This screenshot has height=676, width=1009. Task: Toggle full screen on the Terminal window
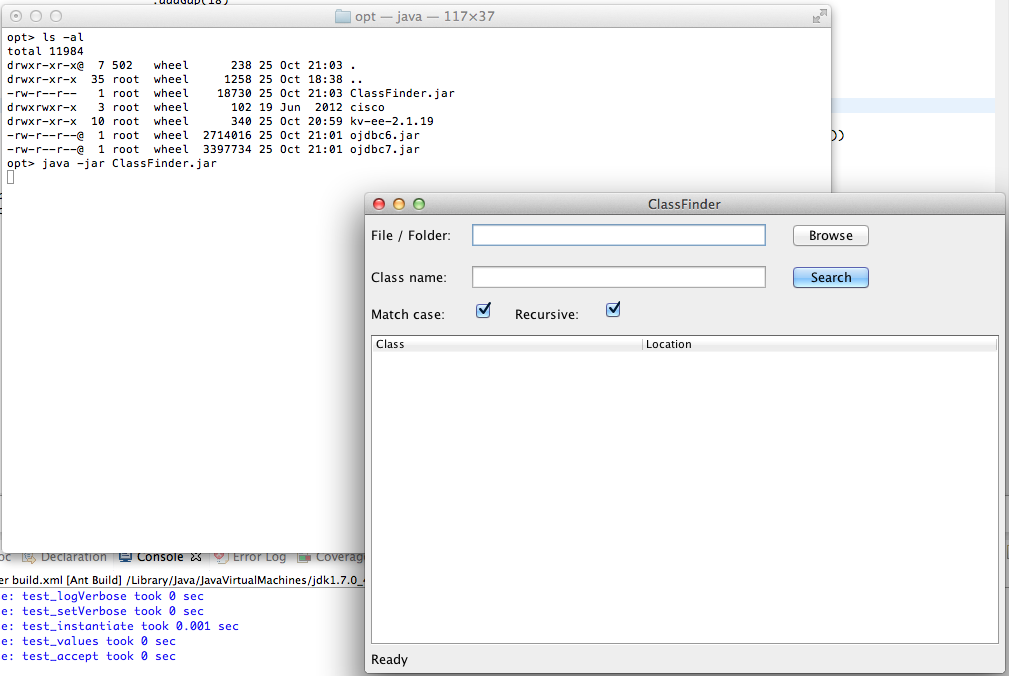tap(819, 17)
